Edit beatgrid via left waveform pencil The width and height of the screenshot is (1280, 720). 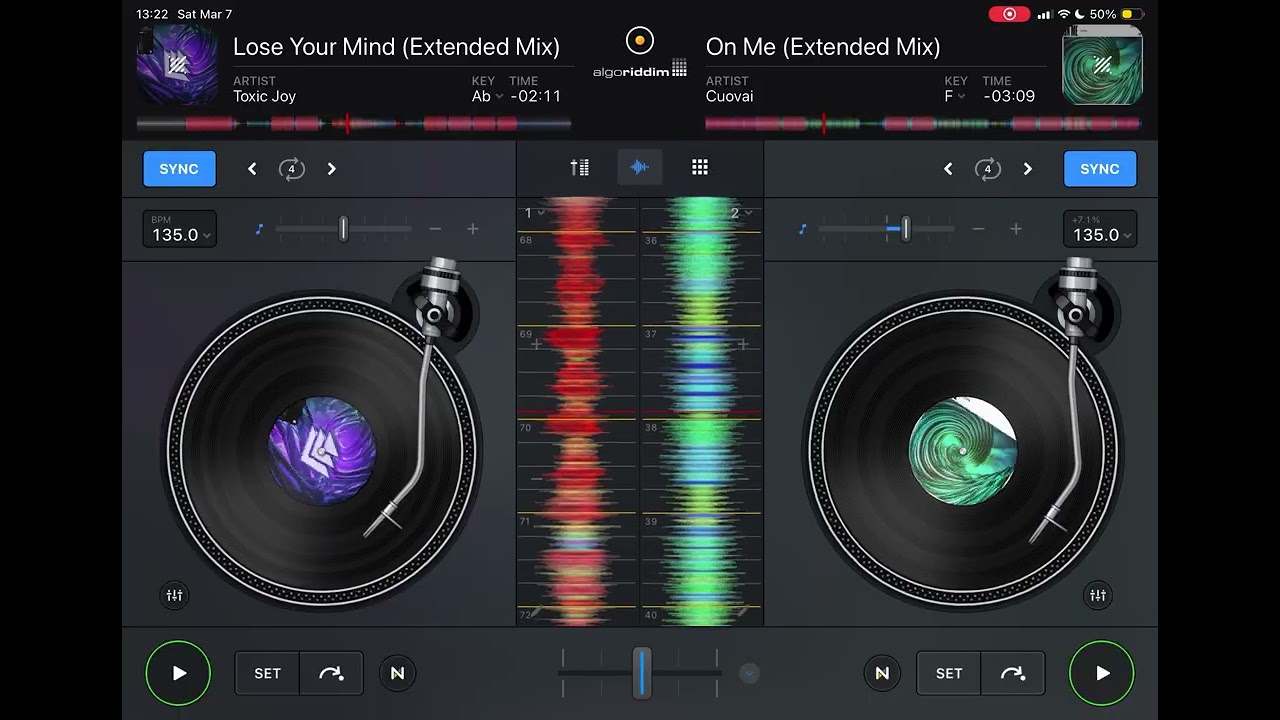(x=536, y=611)
